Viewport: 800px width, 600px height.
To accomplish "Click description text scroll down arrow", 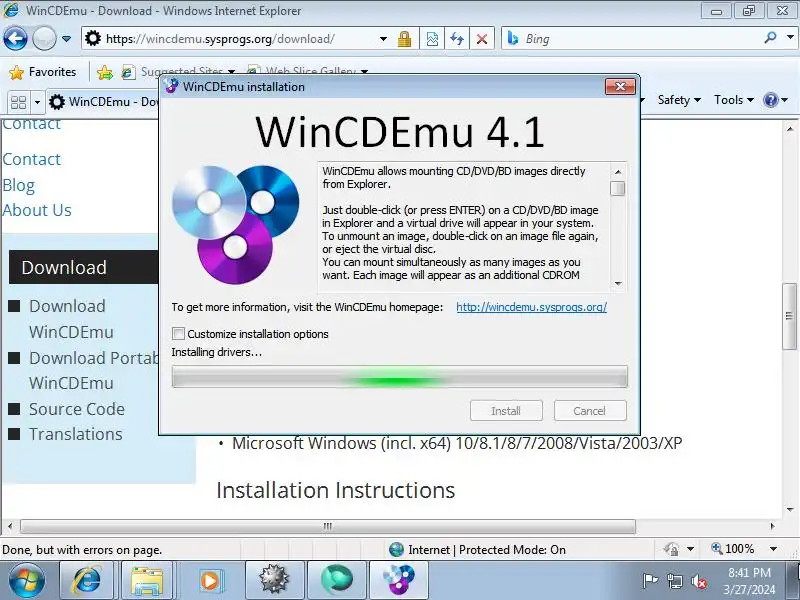I will [618, 284].
